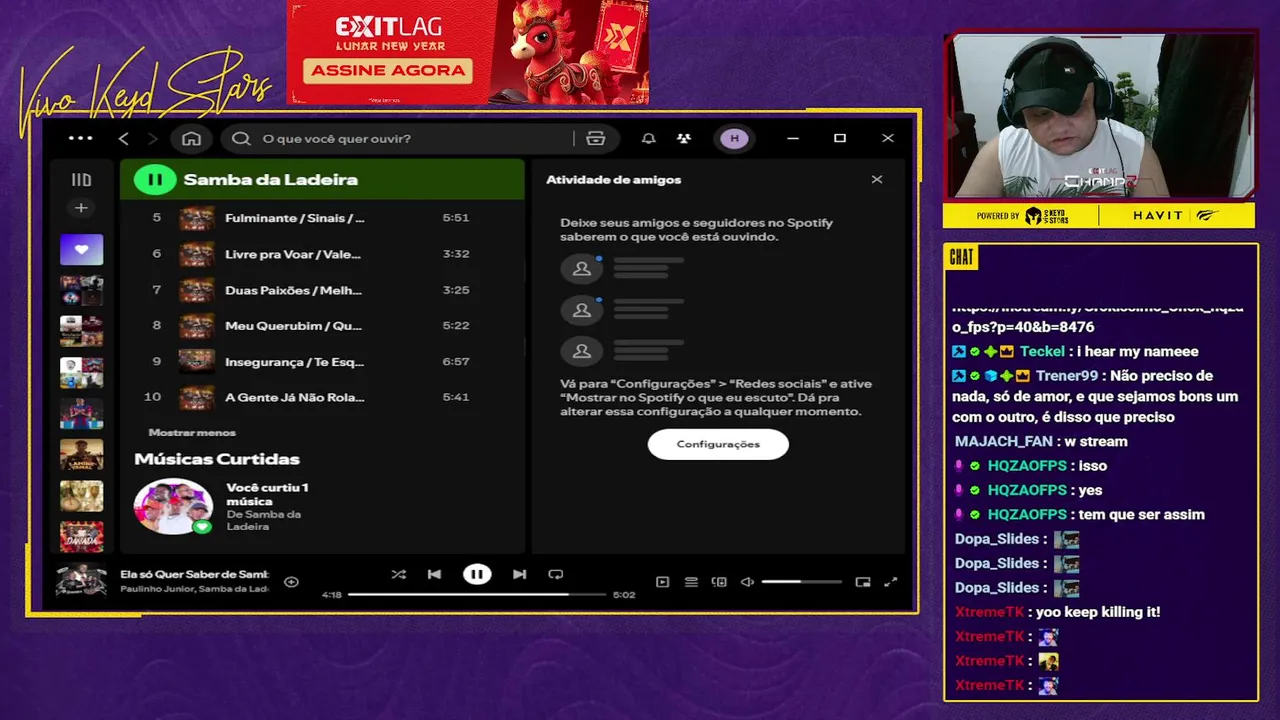Add the current song to Liked Songs
The height and width of the screenshot is (720, 1280).
291,581
